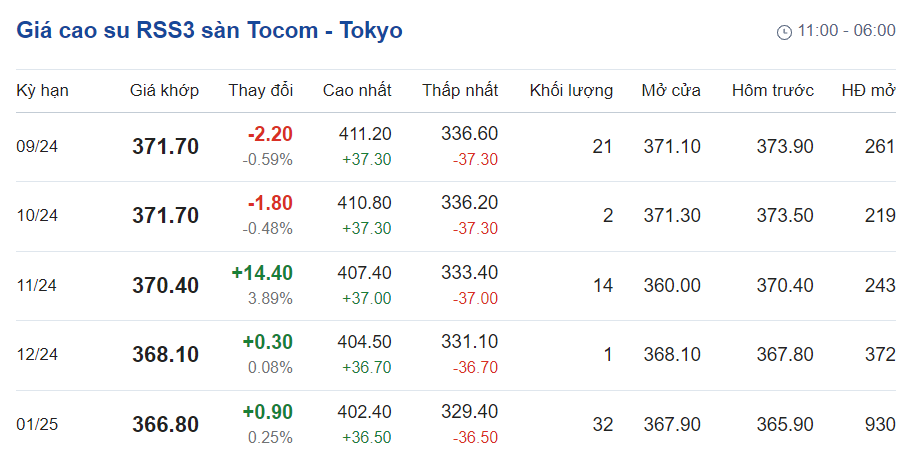Viewport: 914px width, 458px height.
Task: Click the clock icon beside trading hours
Action: 784,32
